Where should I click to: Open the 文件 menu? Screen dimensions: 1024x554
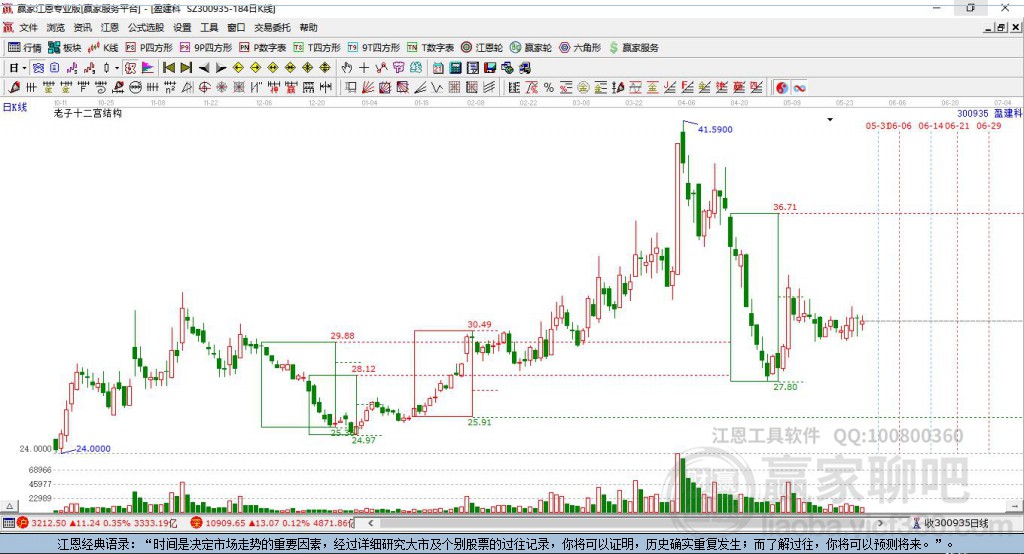point(28,27)
